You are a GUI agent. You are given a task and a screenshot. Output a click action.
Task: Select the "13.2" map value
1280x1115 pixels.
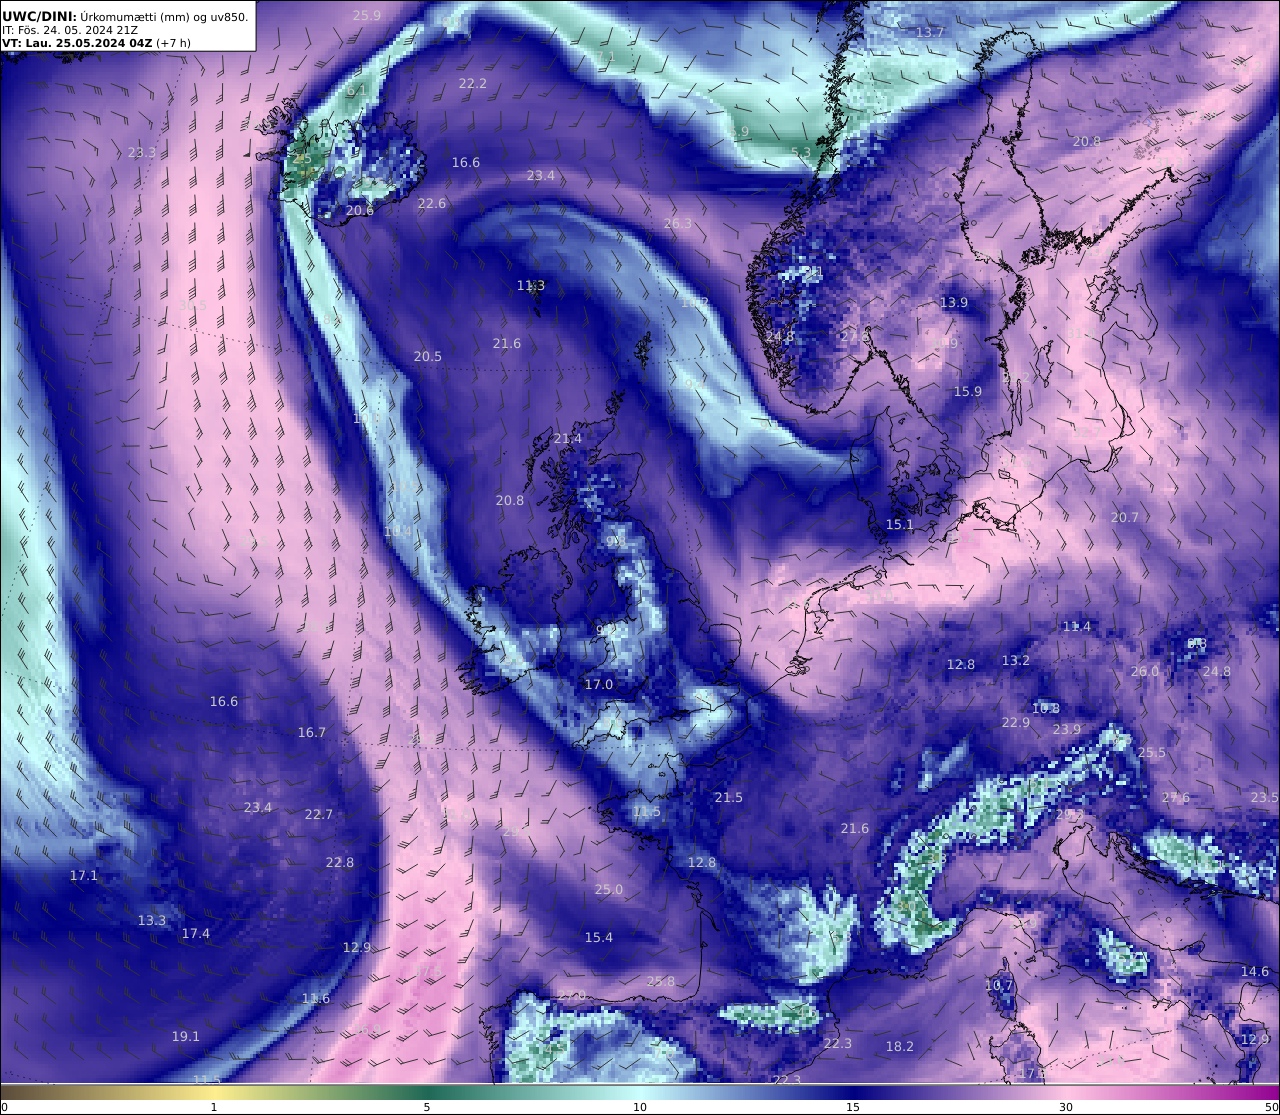point(1016,660)
